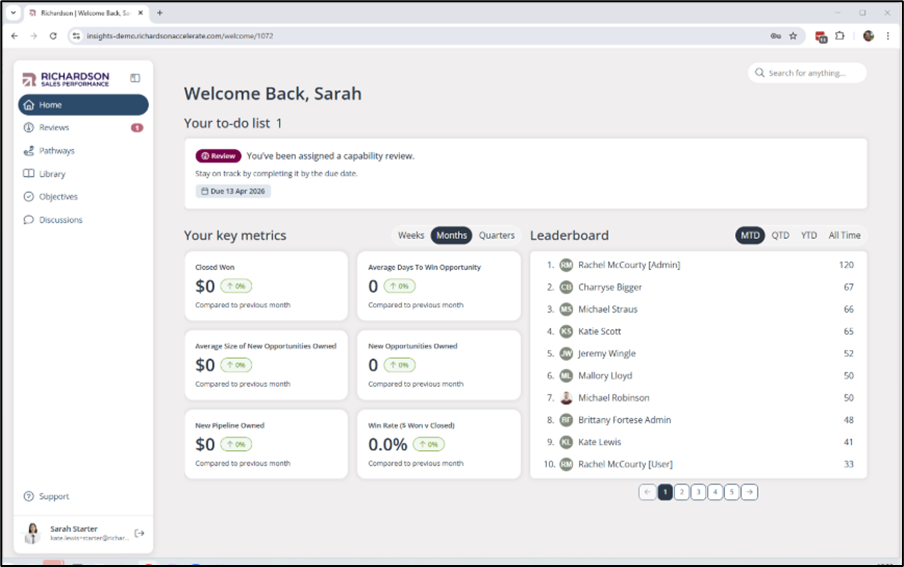Show leaderboard for All Time
904x567 pixels.
(x=844, y=235)
